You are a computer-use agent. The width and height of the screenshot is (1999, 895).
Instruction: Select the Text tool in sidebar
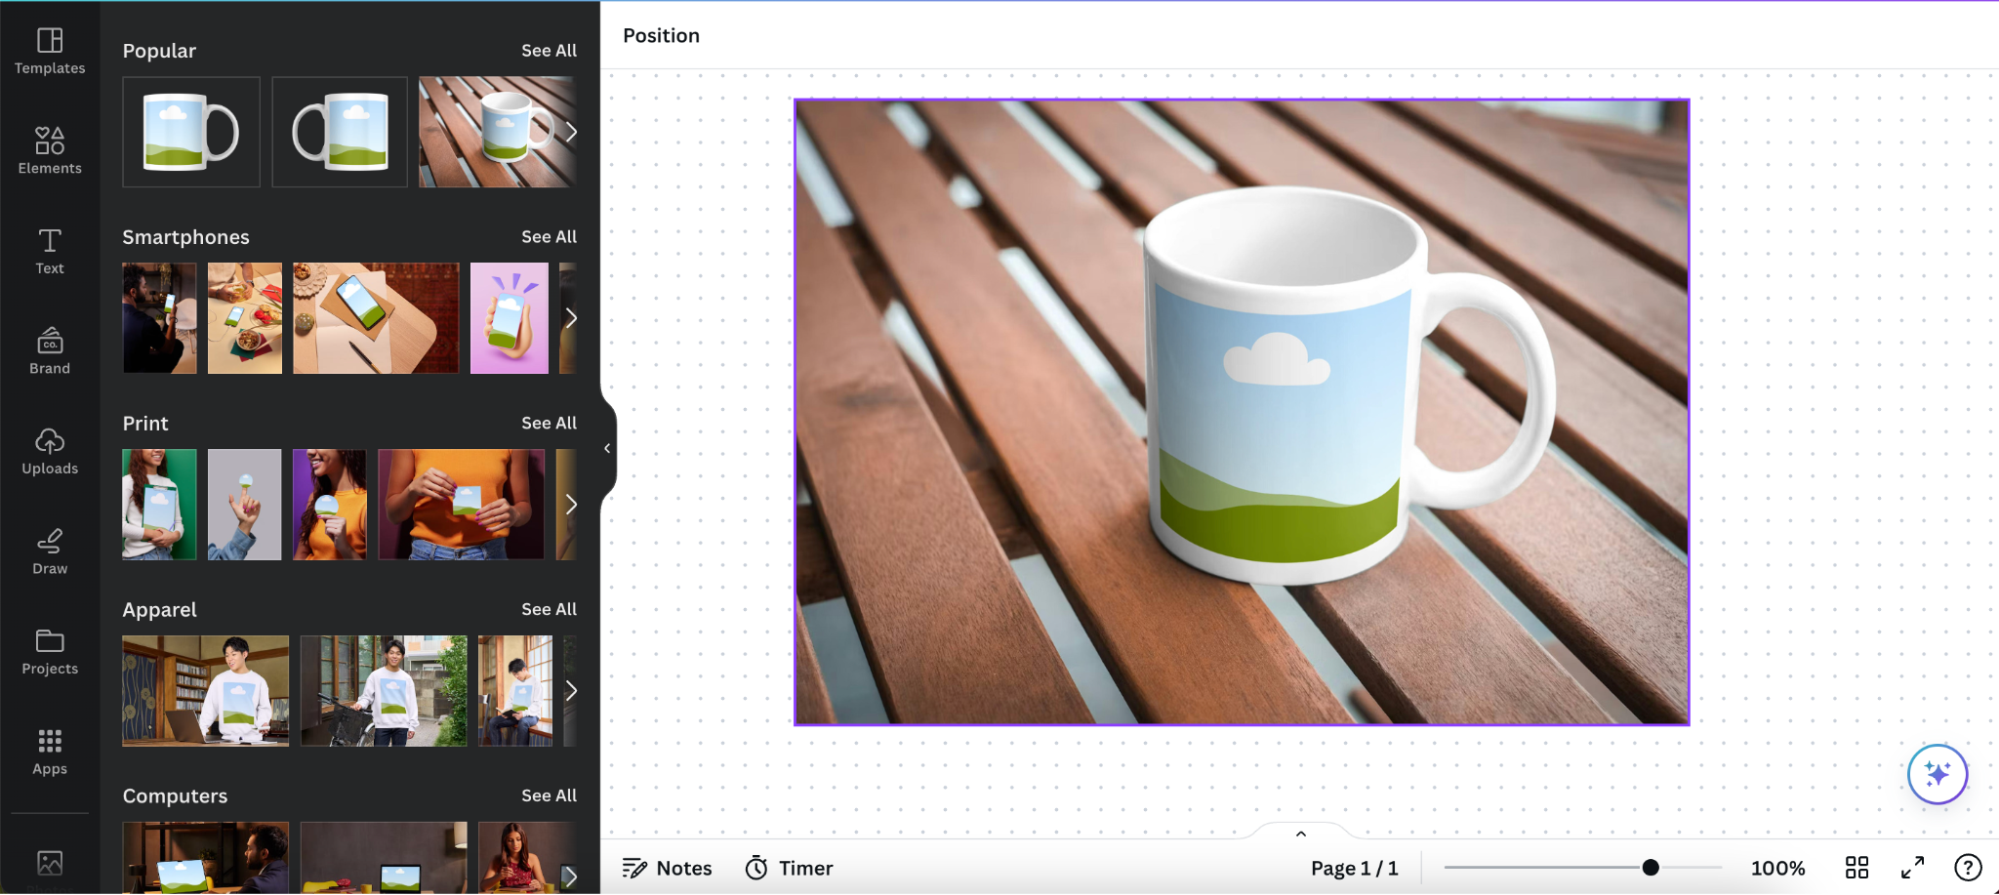pos(49,251)
